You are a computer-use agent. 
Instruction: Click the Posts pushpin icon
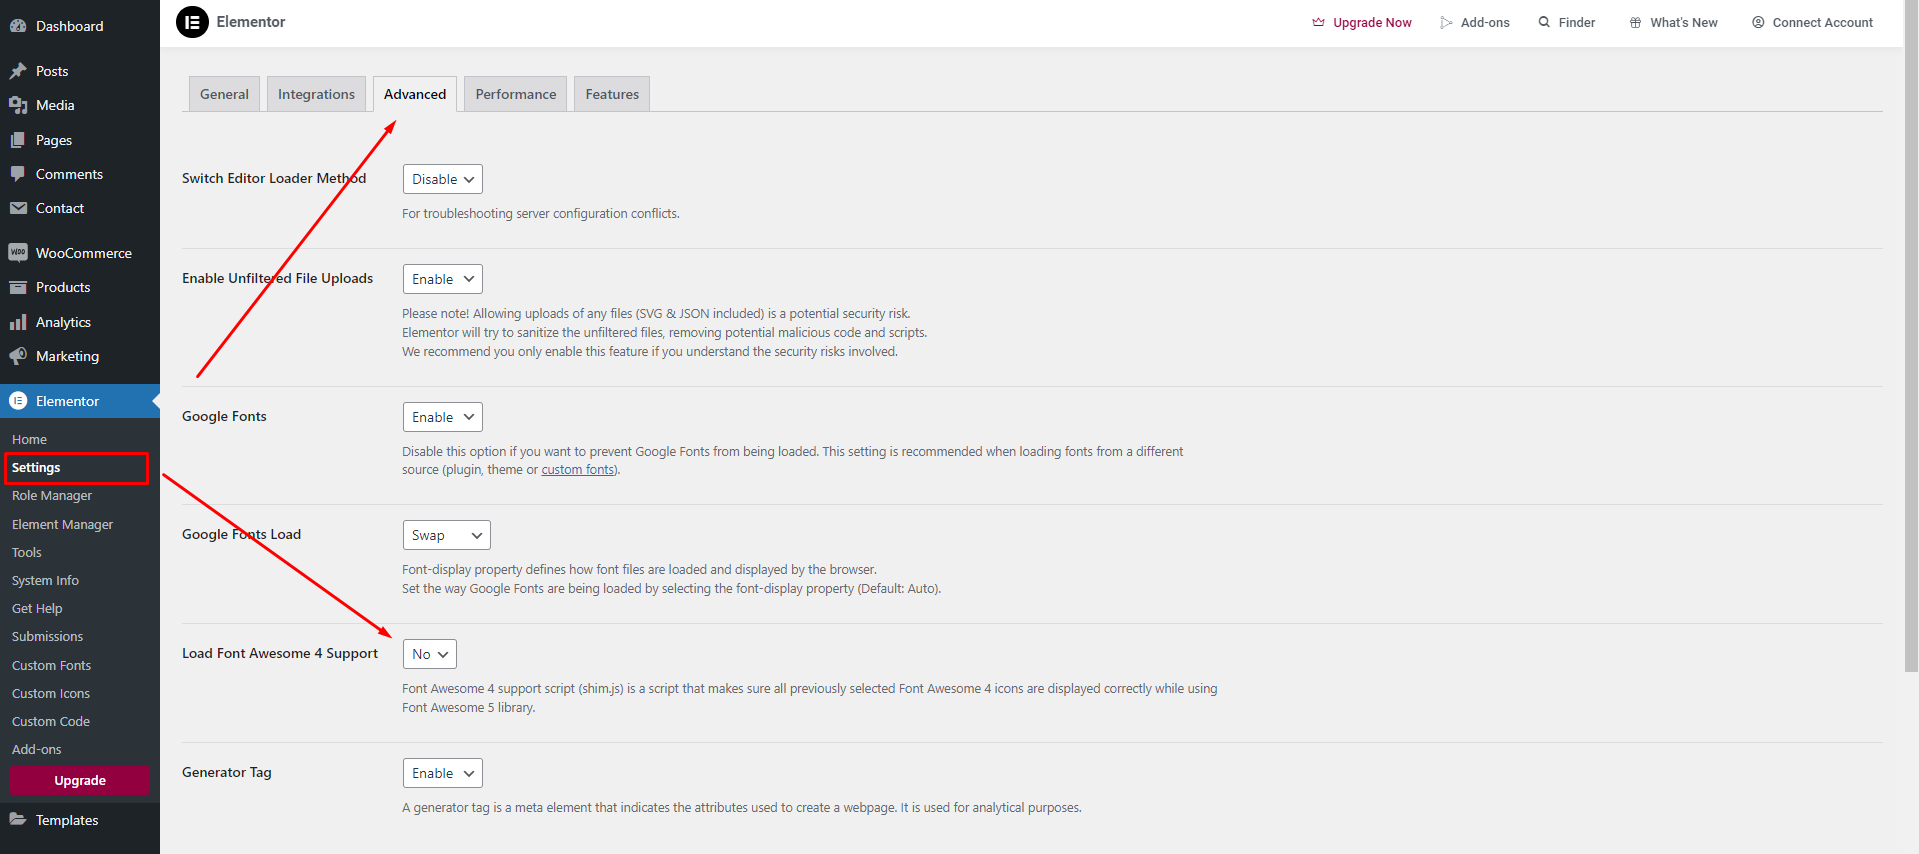[18, 71]
